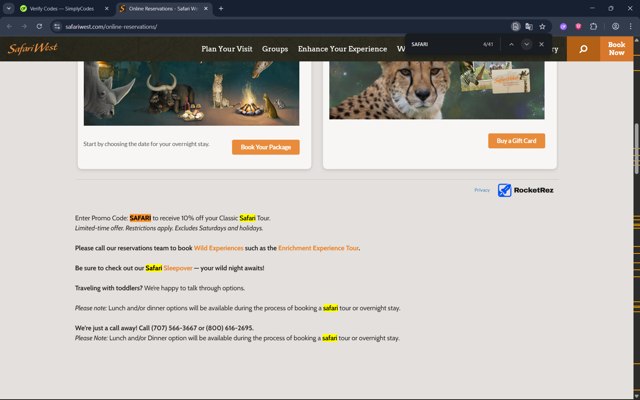Click the phone number line starting "We're just a call away!"
This screenshot has width=640, height=400.
point(164,328)
